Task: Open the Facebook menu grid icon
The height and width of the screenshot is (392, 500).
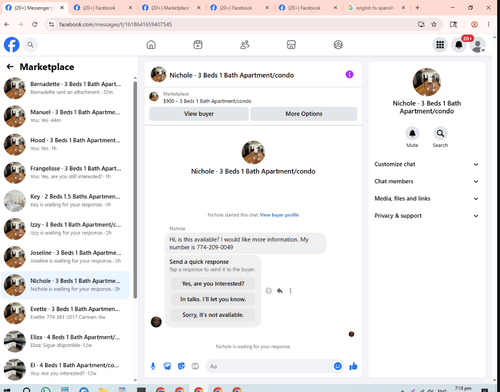Action: 440,45
